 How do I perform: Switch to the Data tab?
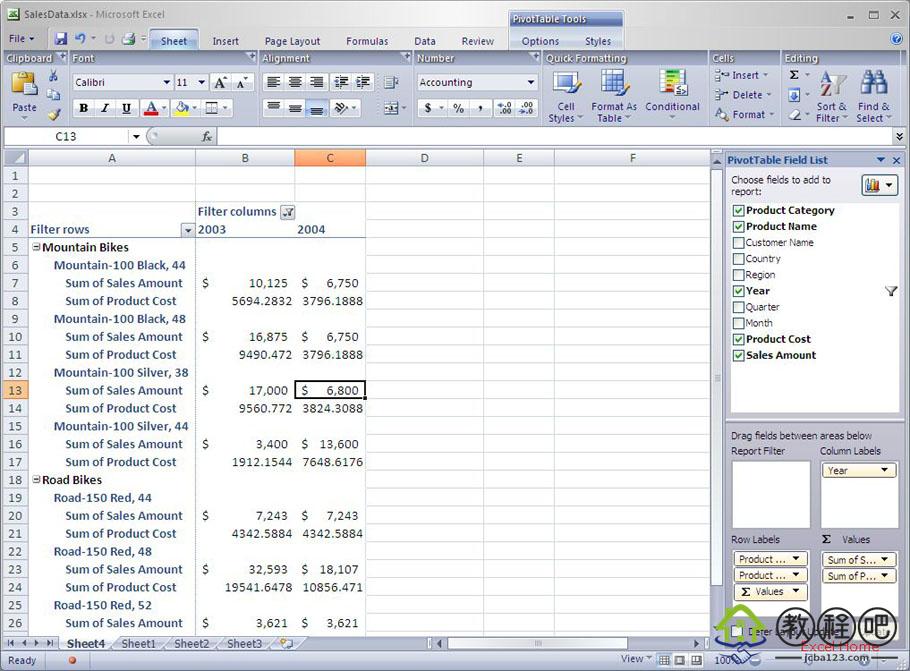(x=425, y=41)
